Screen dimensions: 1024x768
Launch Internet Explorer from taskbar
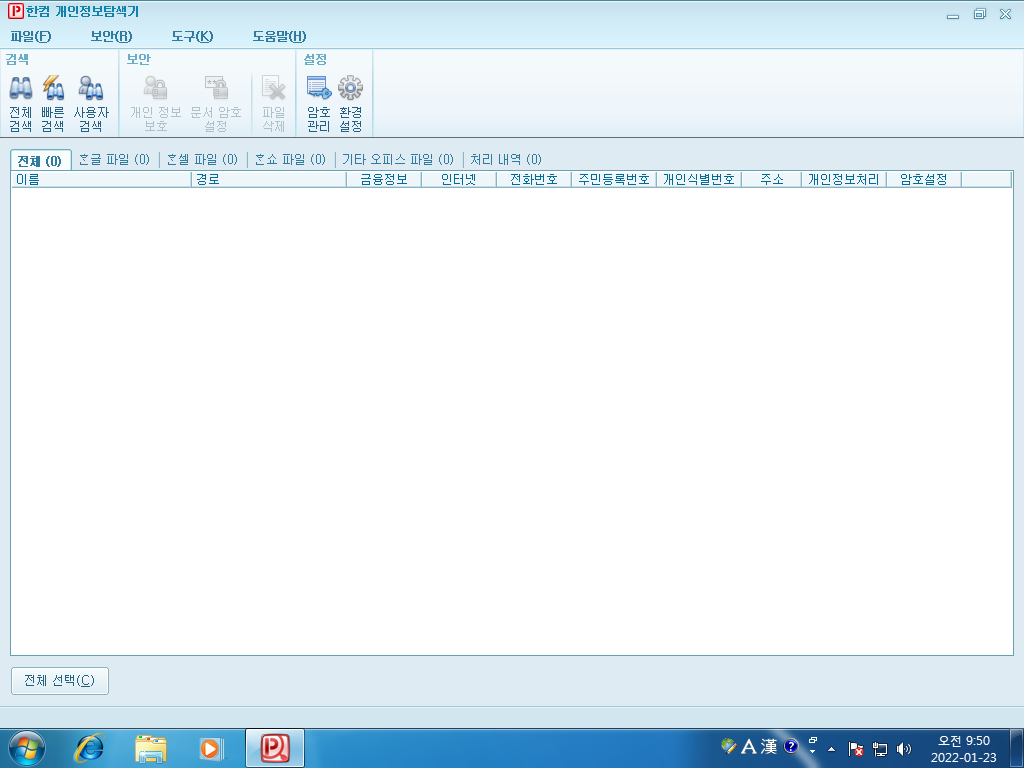(x=89, y=748)
